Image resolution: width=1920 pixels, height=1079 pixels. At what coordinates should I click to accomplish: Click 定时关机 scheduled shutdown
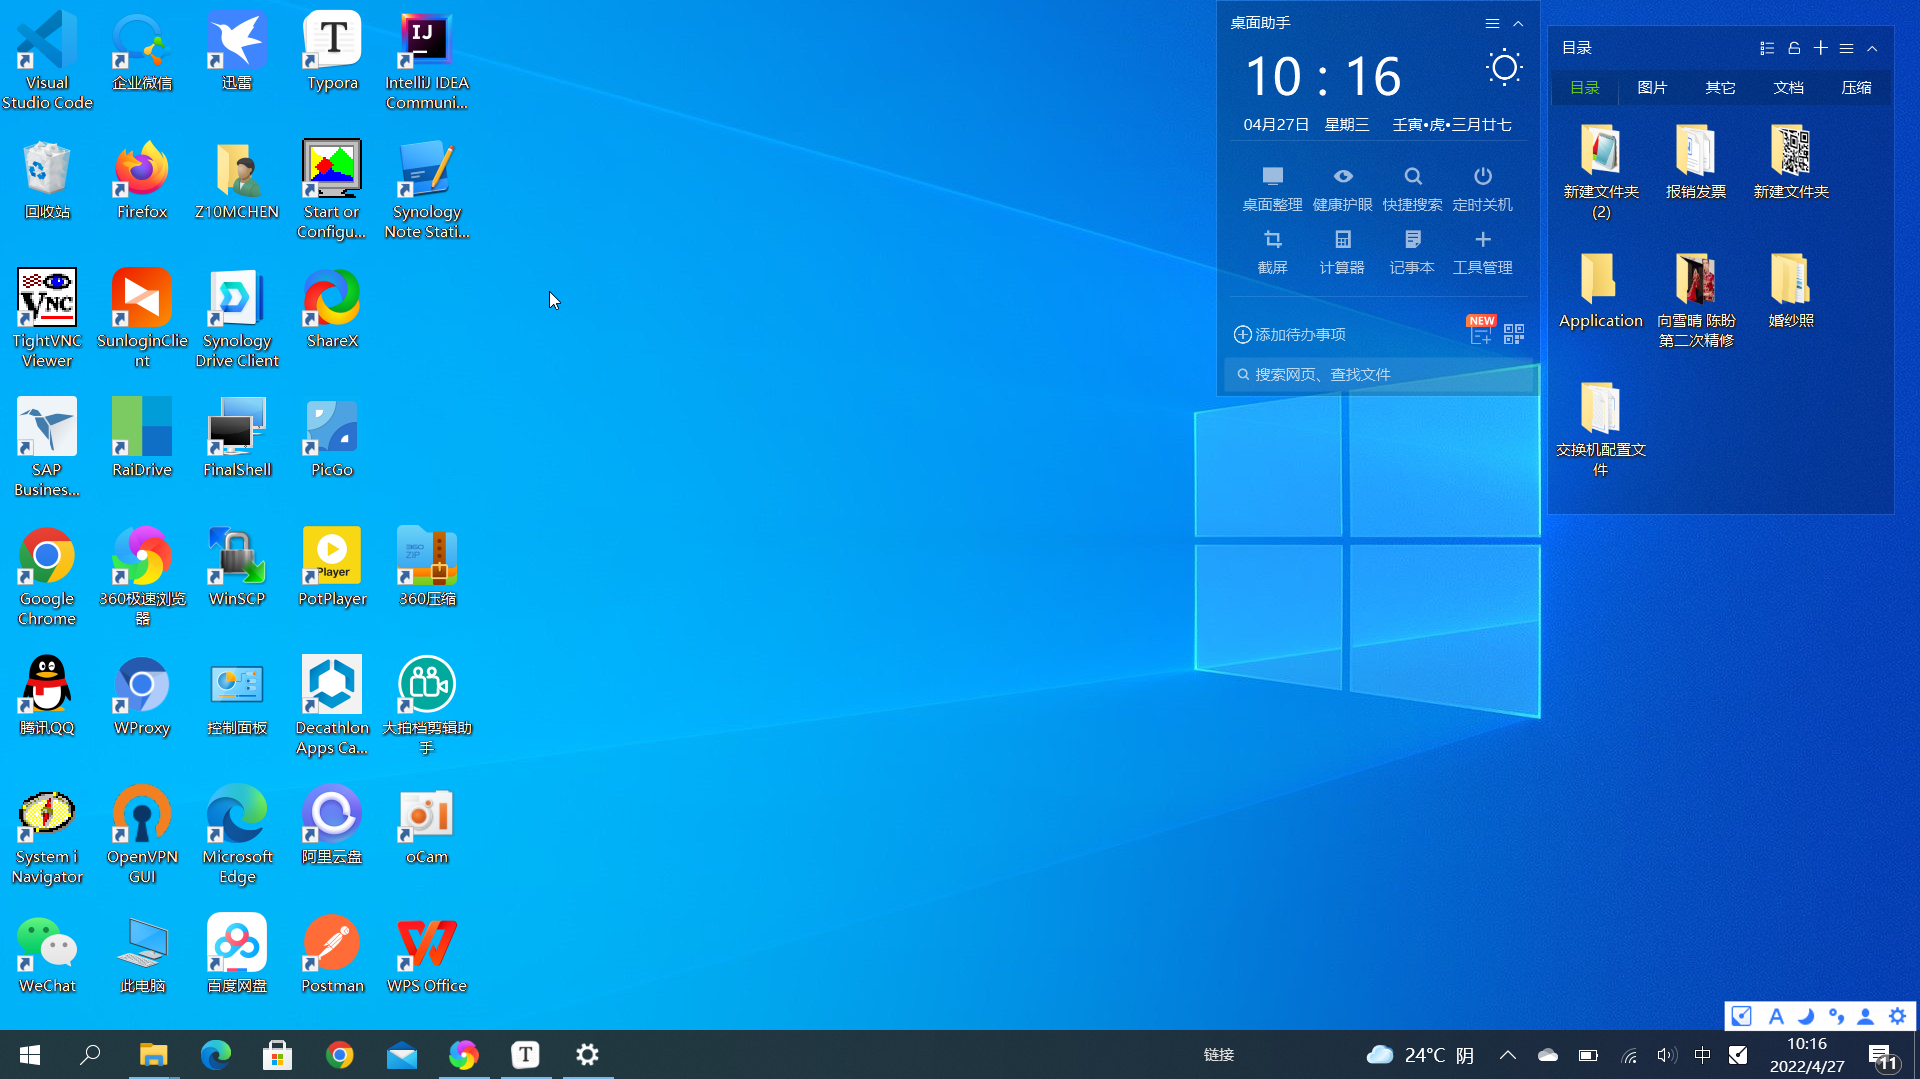[x=1482, y=189]
